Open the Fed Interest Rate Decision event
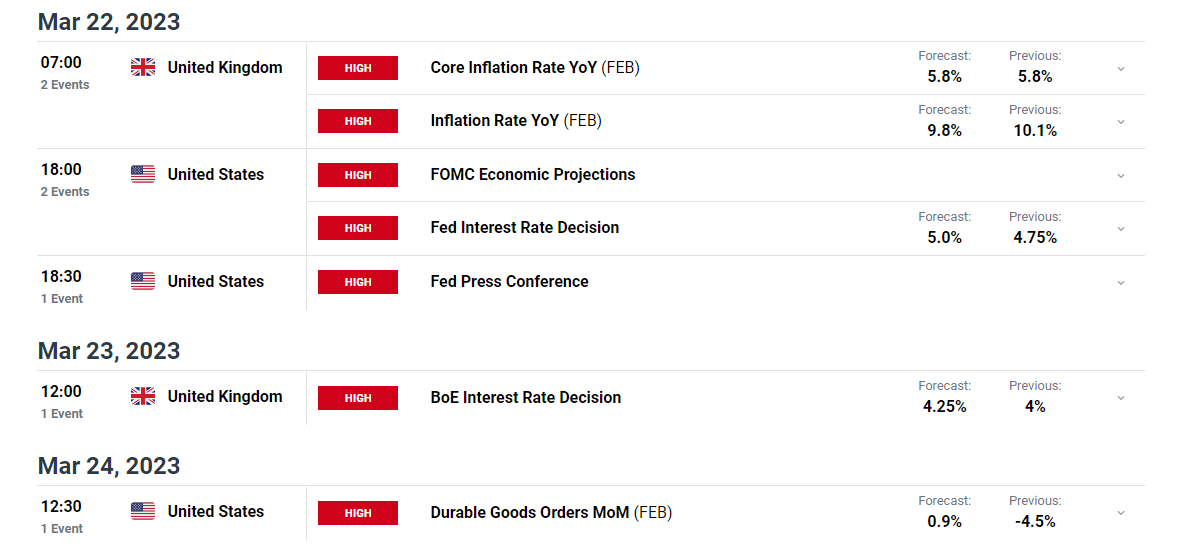The image size is (1188, 560). point(524,227)
